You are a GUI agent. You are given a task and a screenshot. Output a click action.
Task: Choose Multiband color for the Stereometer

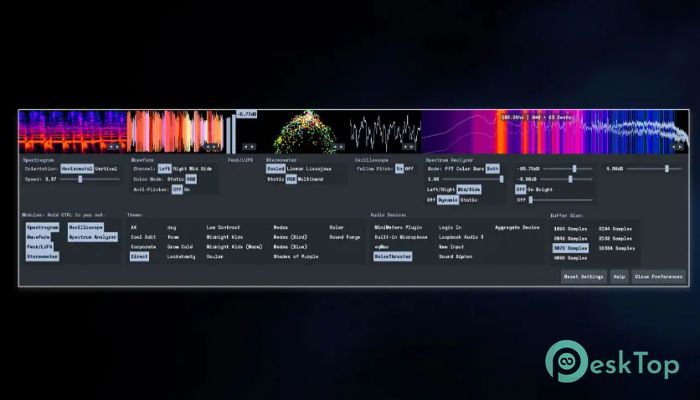click(x=310, y=179)
